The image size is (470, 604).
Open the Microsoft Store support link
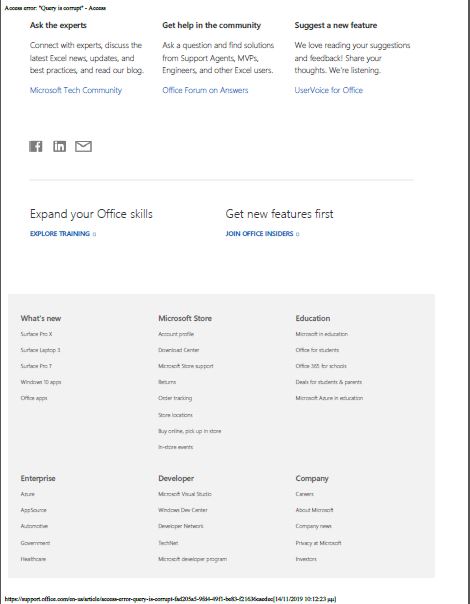pos(186,366)
